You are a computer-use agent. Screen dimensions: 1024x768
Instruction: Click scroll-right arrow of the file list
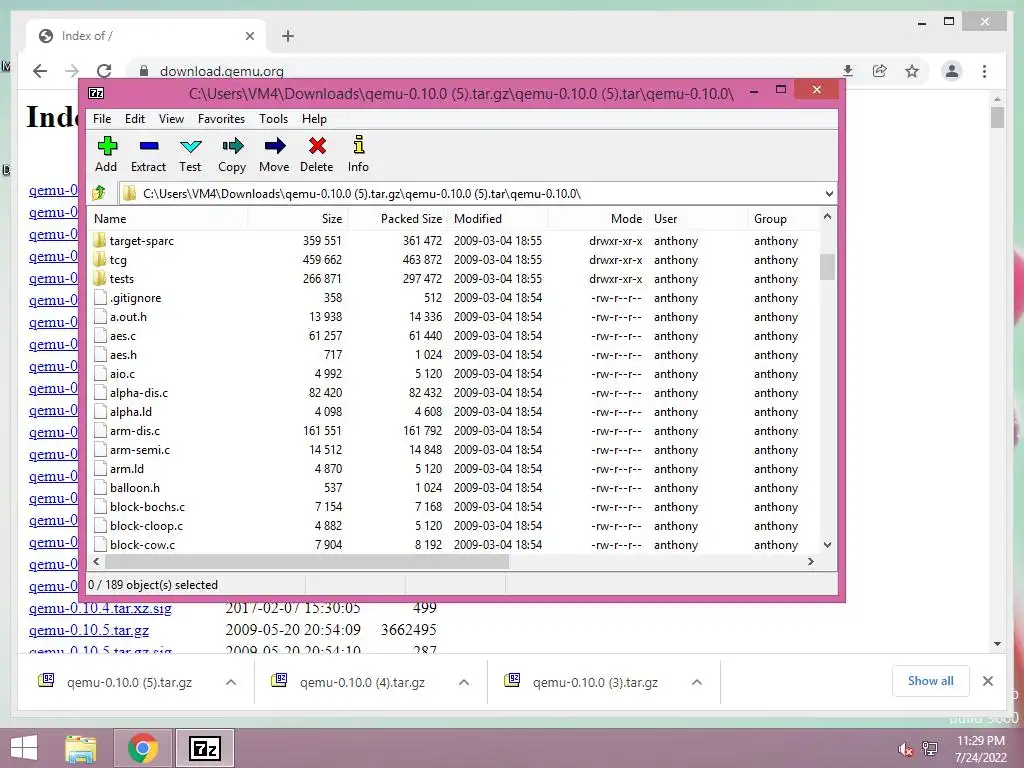coord(811,562)
